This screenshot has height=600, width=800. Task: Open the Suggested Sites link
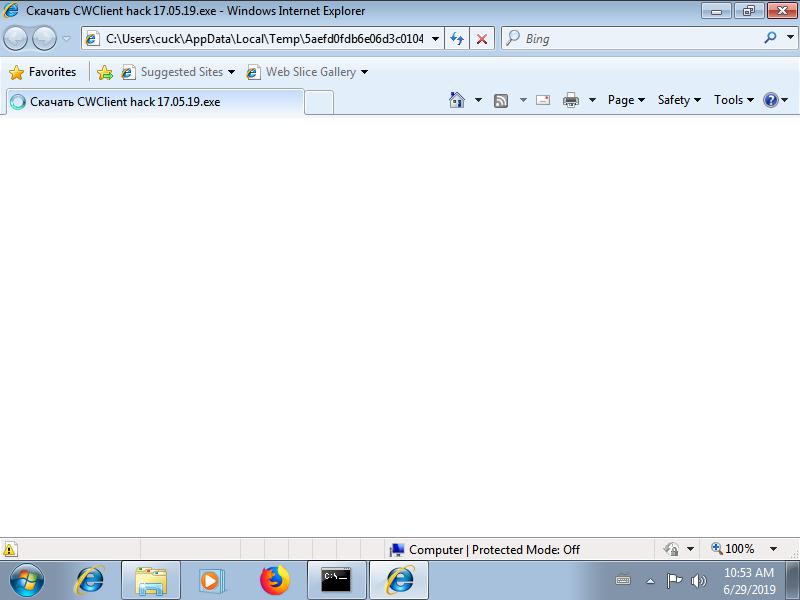tap(178, 72)
